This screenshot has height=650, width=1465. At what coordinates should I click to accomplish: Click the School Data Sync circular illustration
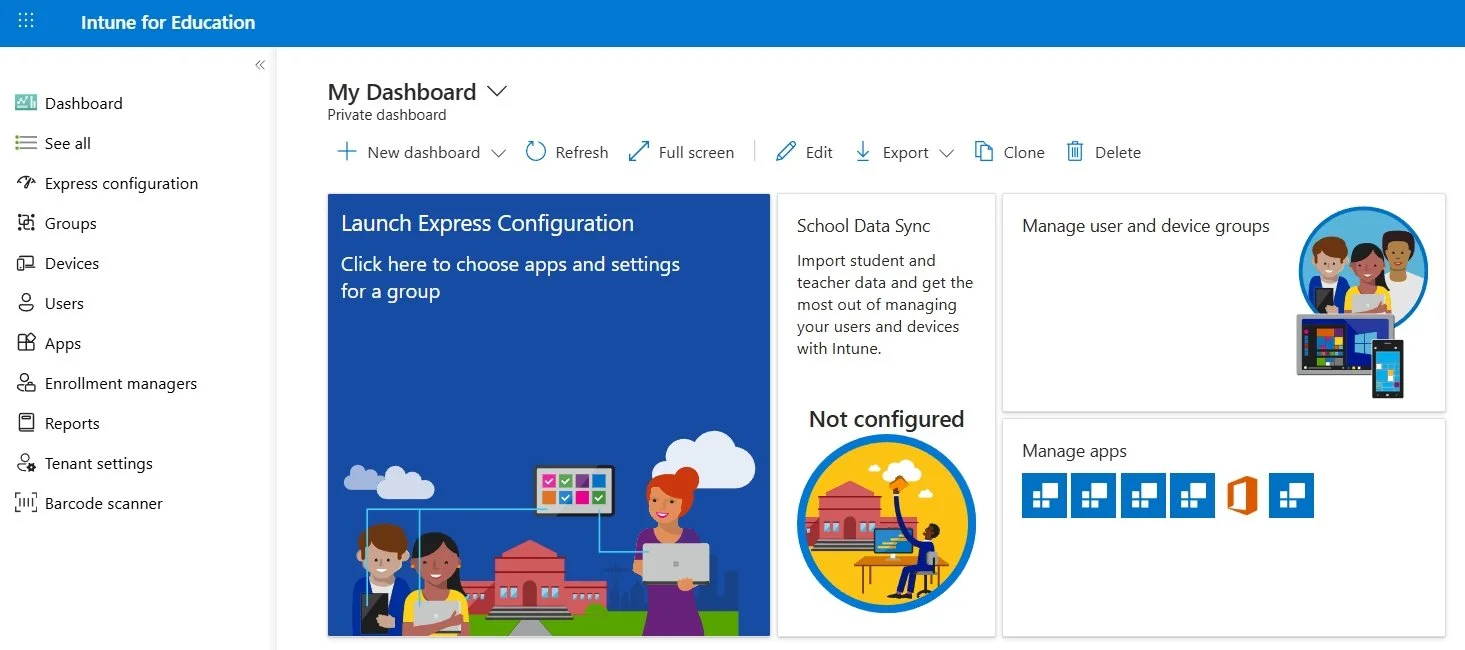(x=886, y=524)
